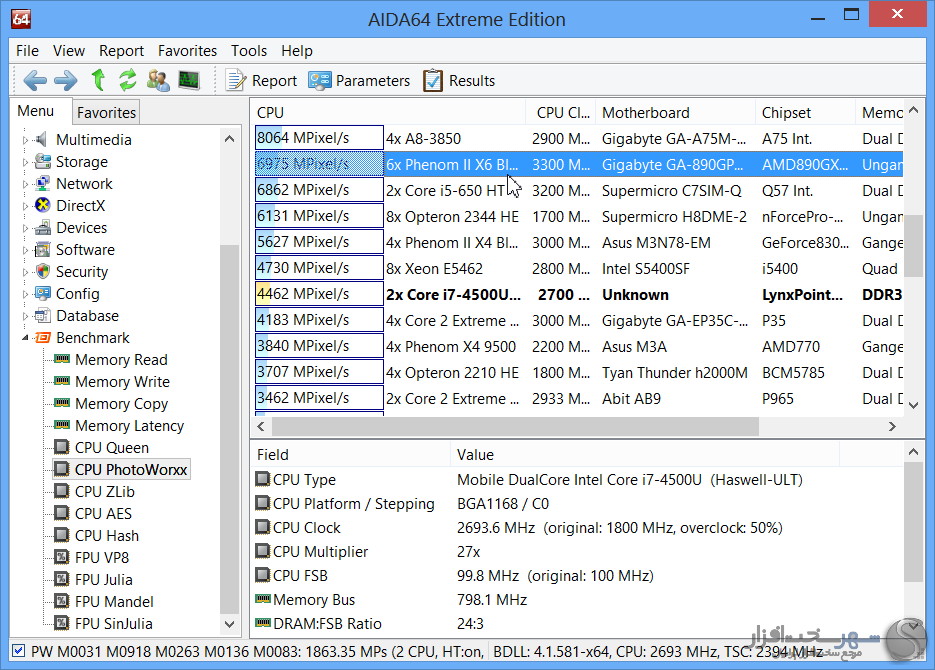The width and height of the screenshot is (935, 670).
Task: Switch to the Favorites tab
Action: tap(106, 112)
